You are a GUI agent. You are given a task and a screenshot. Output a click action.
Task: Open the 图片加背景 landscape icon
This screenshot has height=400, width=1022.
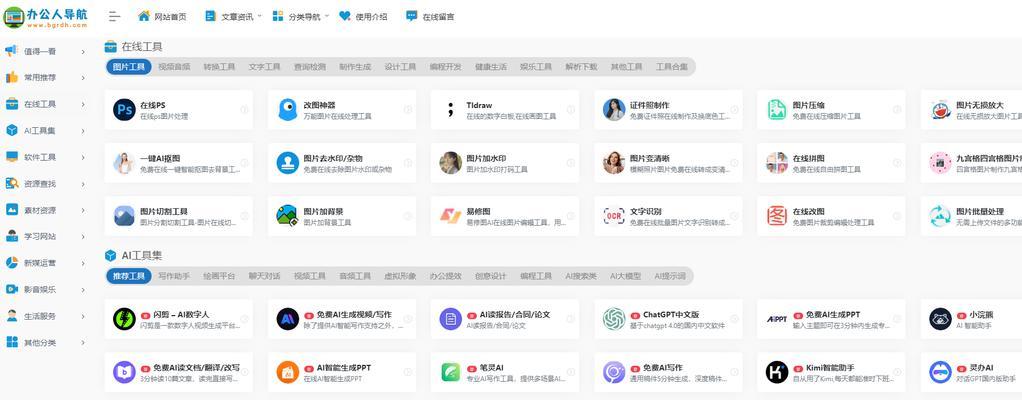pyautogui.click(x=287, y=216)
